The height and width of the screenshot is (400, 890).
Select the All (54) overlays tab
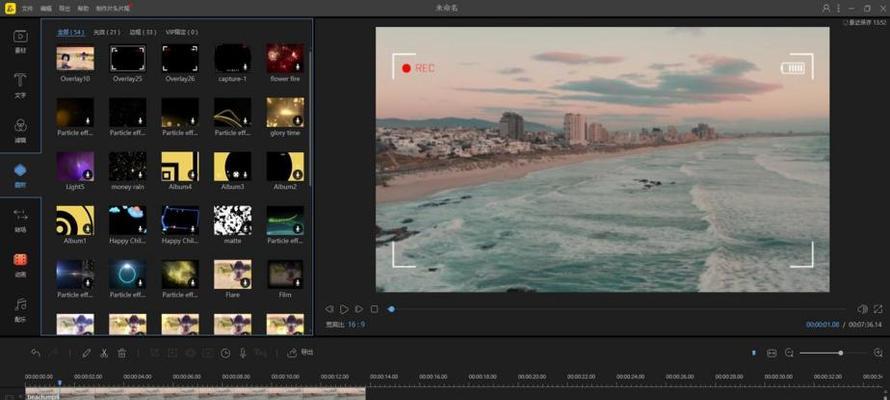(x=71, y=32)
